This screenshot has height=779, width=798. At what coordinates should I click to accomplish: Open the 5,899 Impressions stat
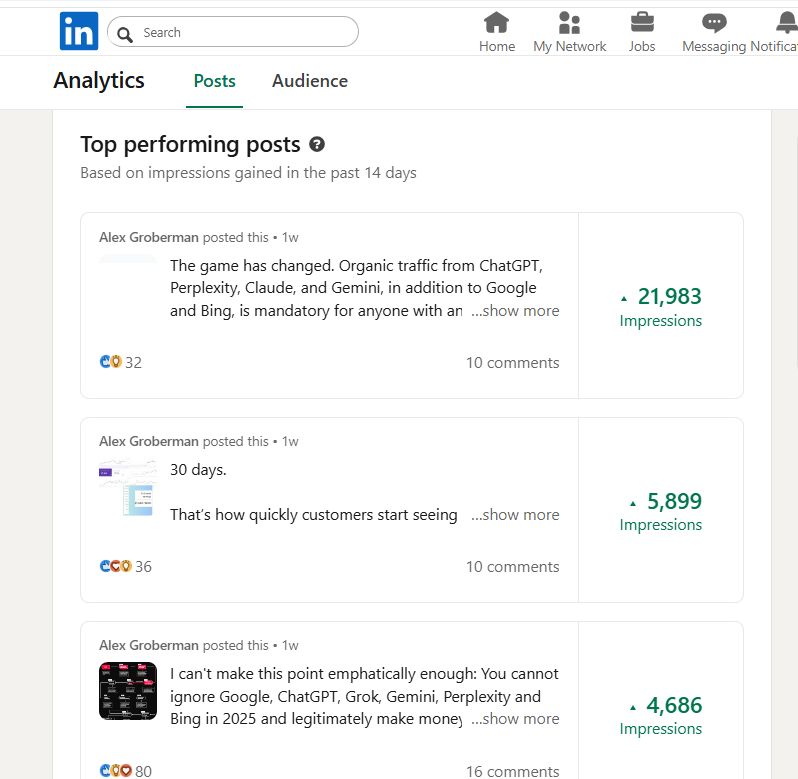point(661,511)
